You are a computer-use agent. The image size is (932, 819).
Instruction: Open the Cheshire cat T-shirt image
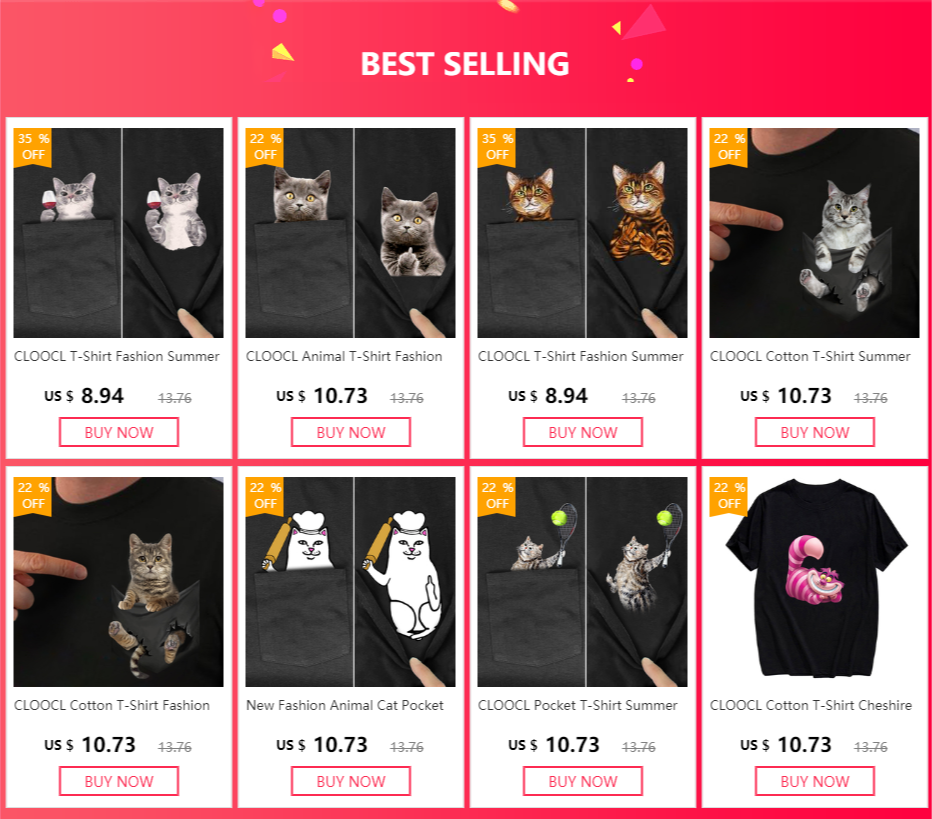click(814, 582)
